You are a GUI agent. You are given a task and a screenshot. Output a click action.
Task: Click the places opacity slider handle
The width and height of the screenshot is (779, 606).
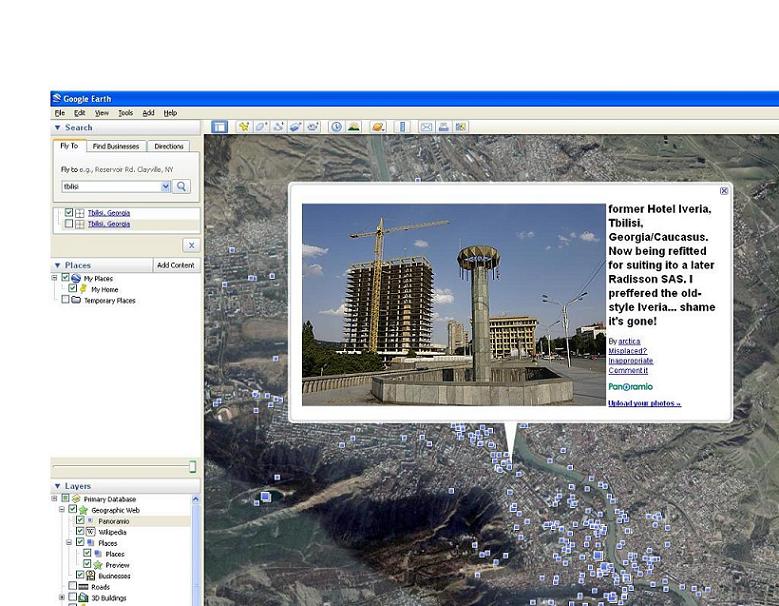click(x=192, y=466)
